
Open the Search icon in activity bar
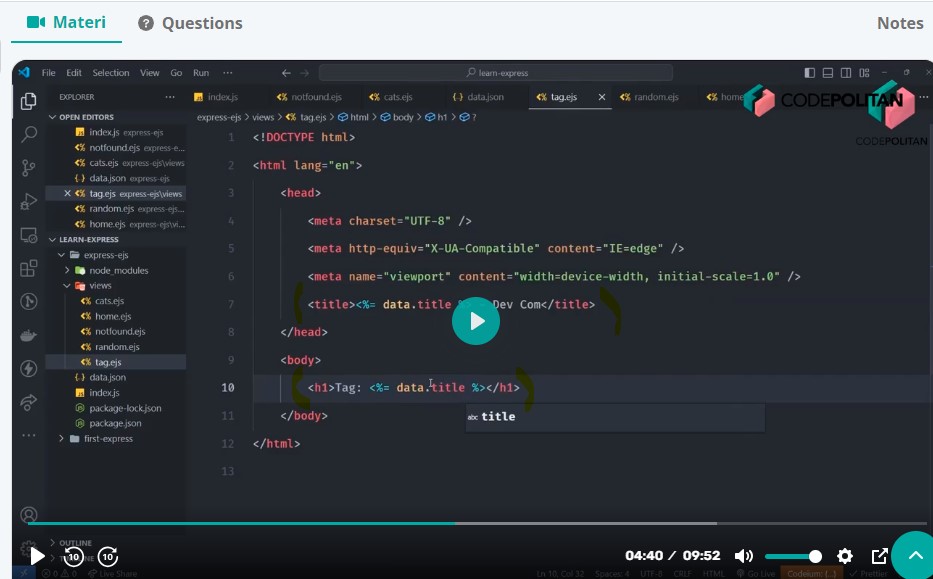(x=29, y=134)
